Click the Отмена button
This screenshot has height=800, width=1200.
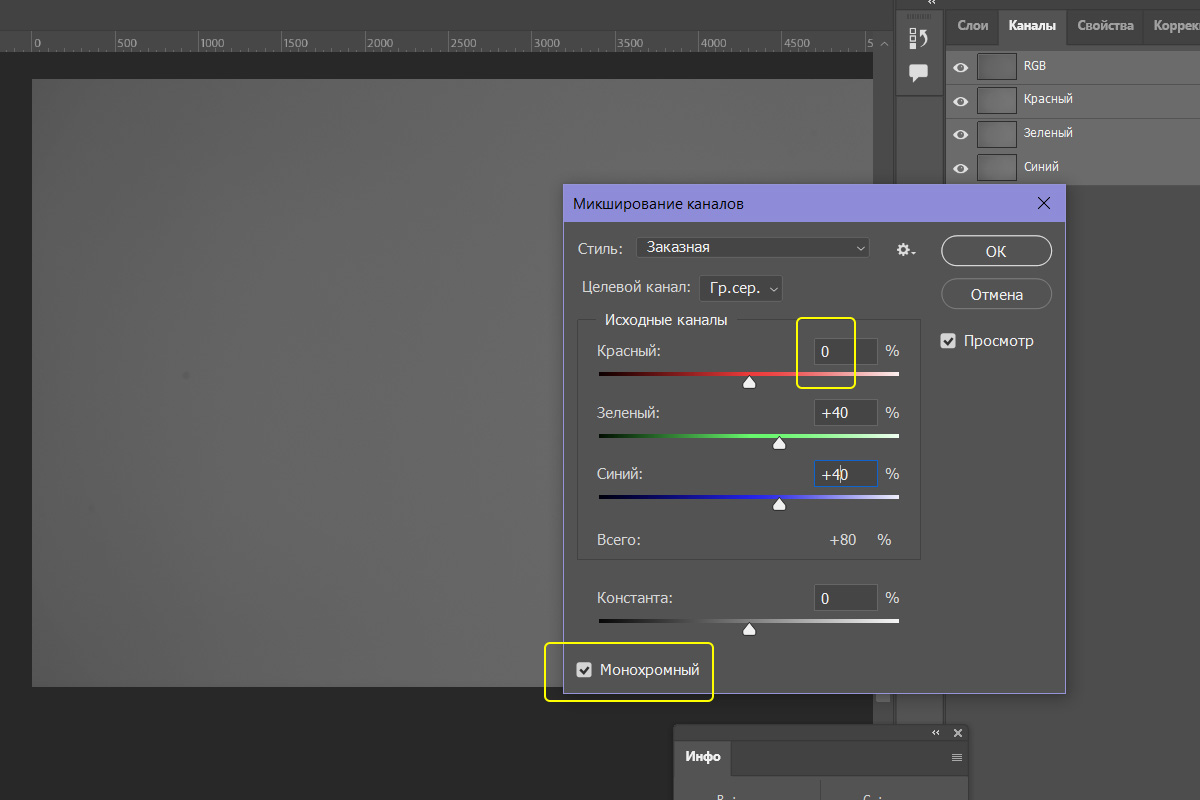996,294
